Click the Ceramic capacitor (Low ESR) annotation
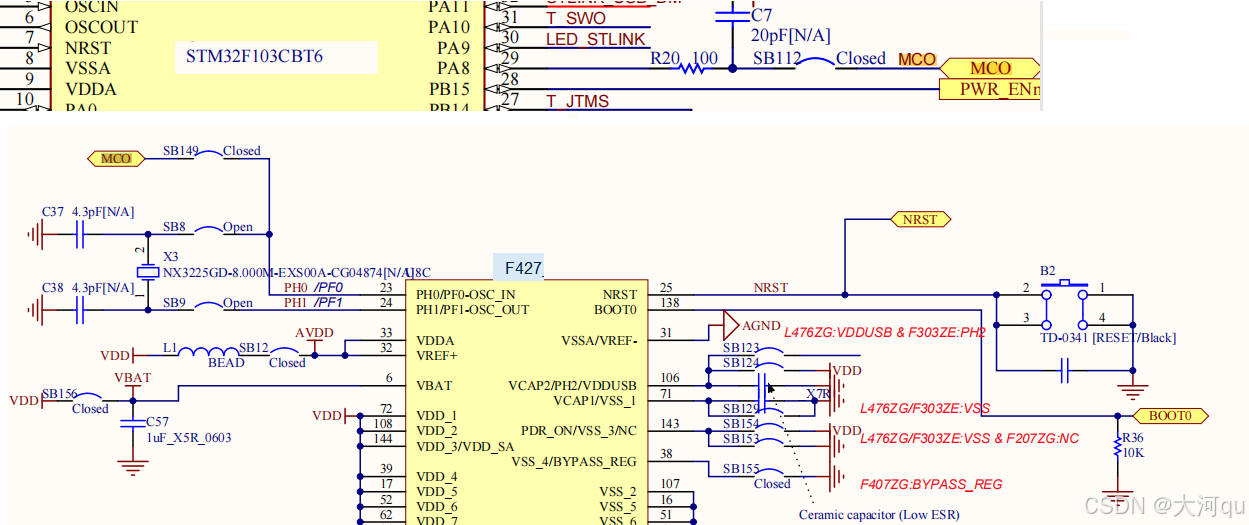1249x525 pixels. coord(881,515)
